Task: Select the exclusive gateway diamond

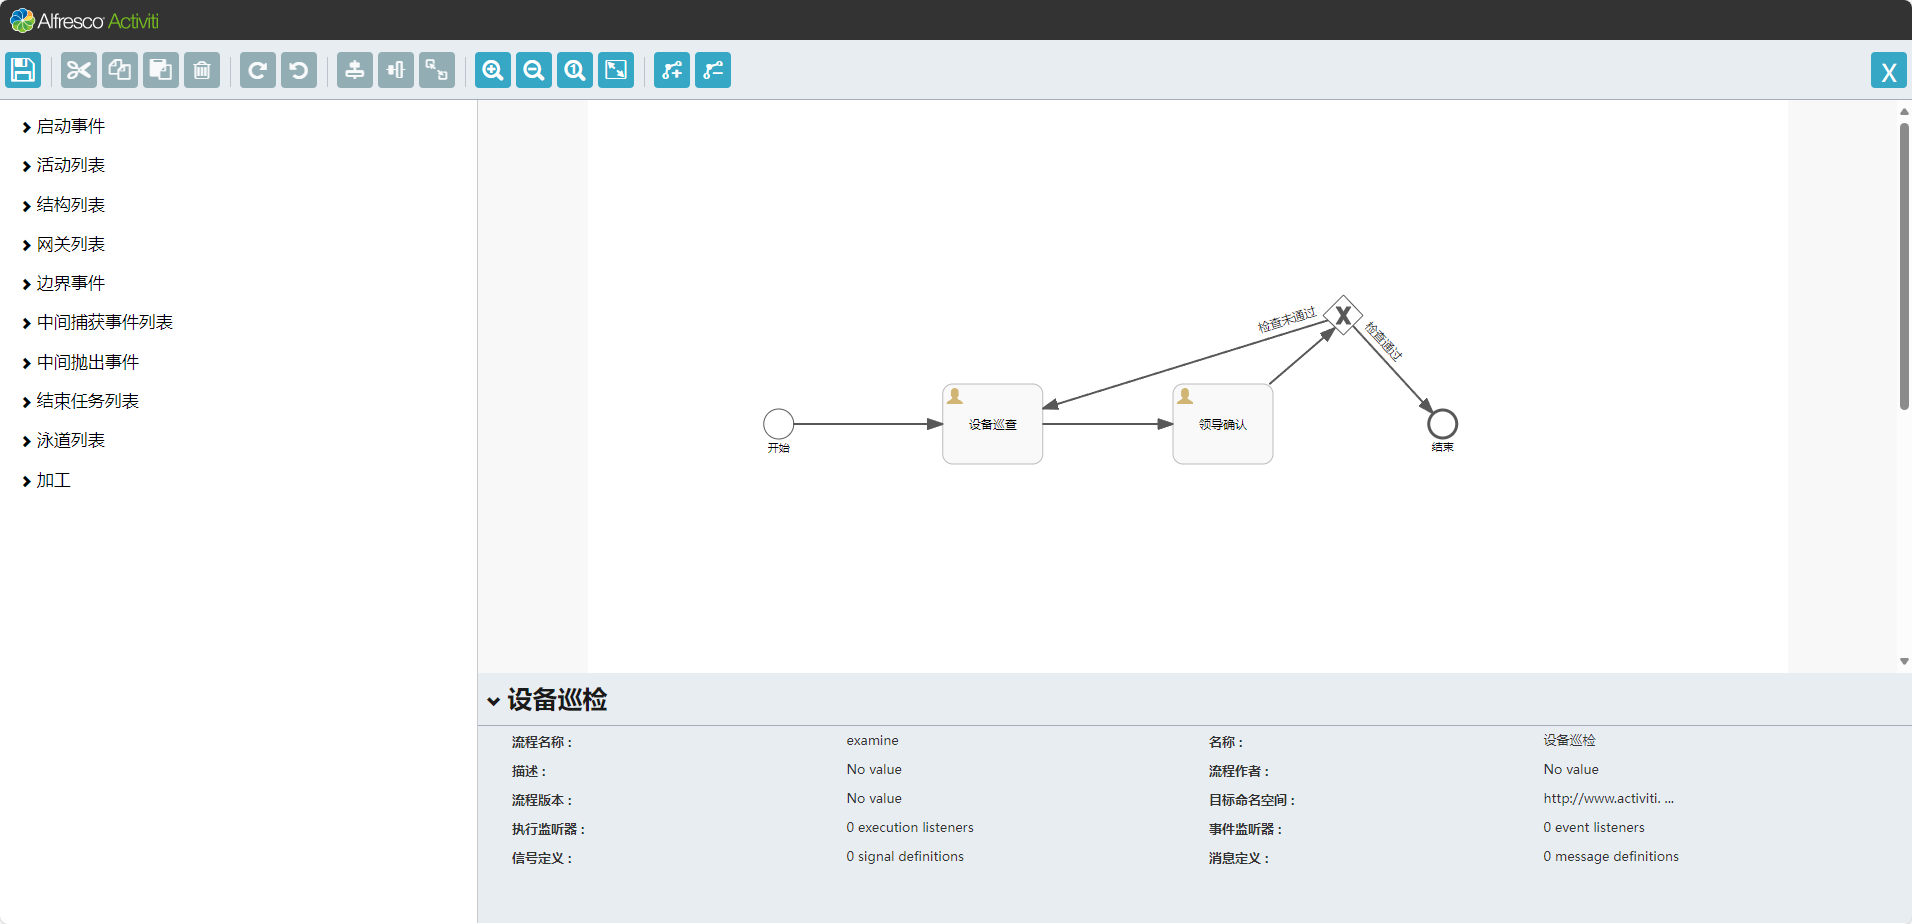Action: point(1343,315)
